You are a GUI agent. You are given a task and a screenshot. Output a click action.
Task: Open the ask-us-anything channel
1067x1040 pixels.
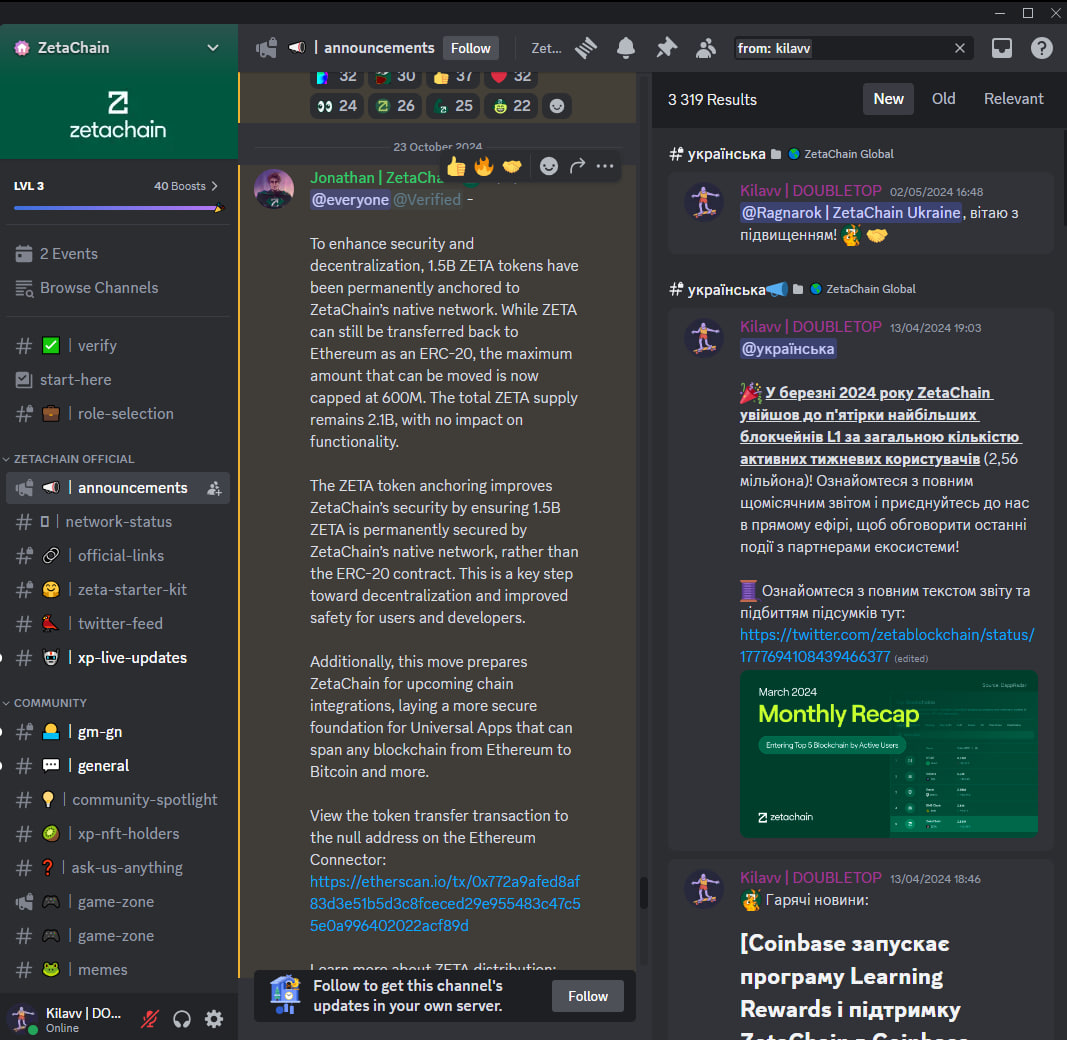coord(118,868)
